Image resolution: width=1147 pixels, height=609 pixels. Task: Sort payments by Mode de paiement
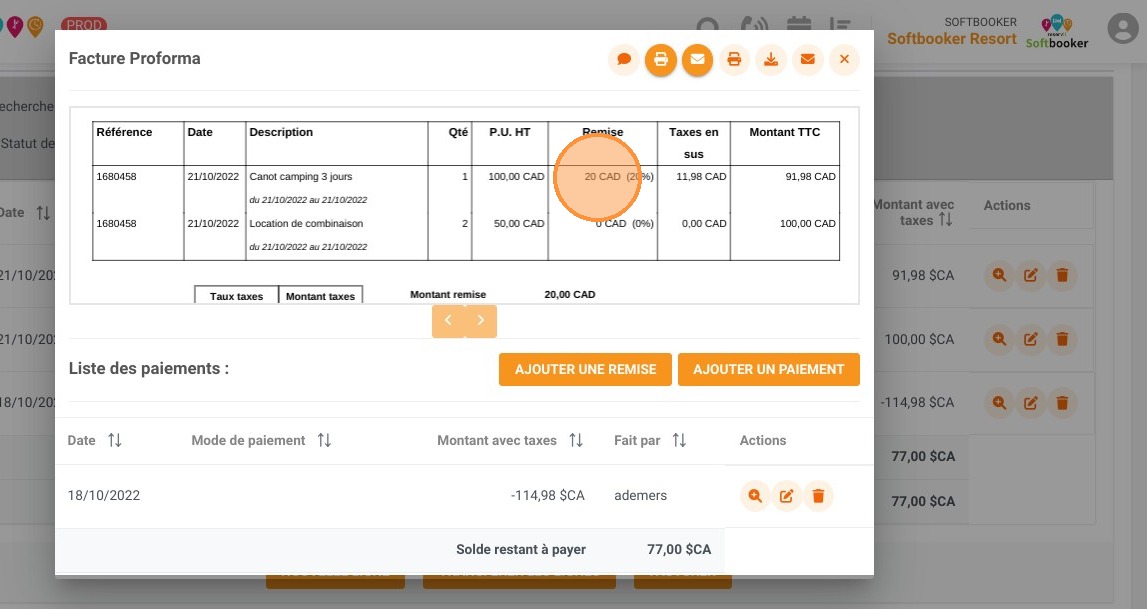[324, 440]
